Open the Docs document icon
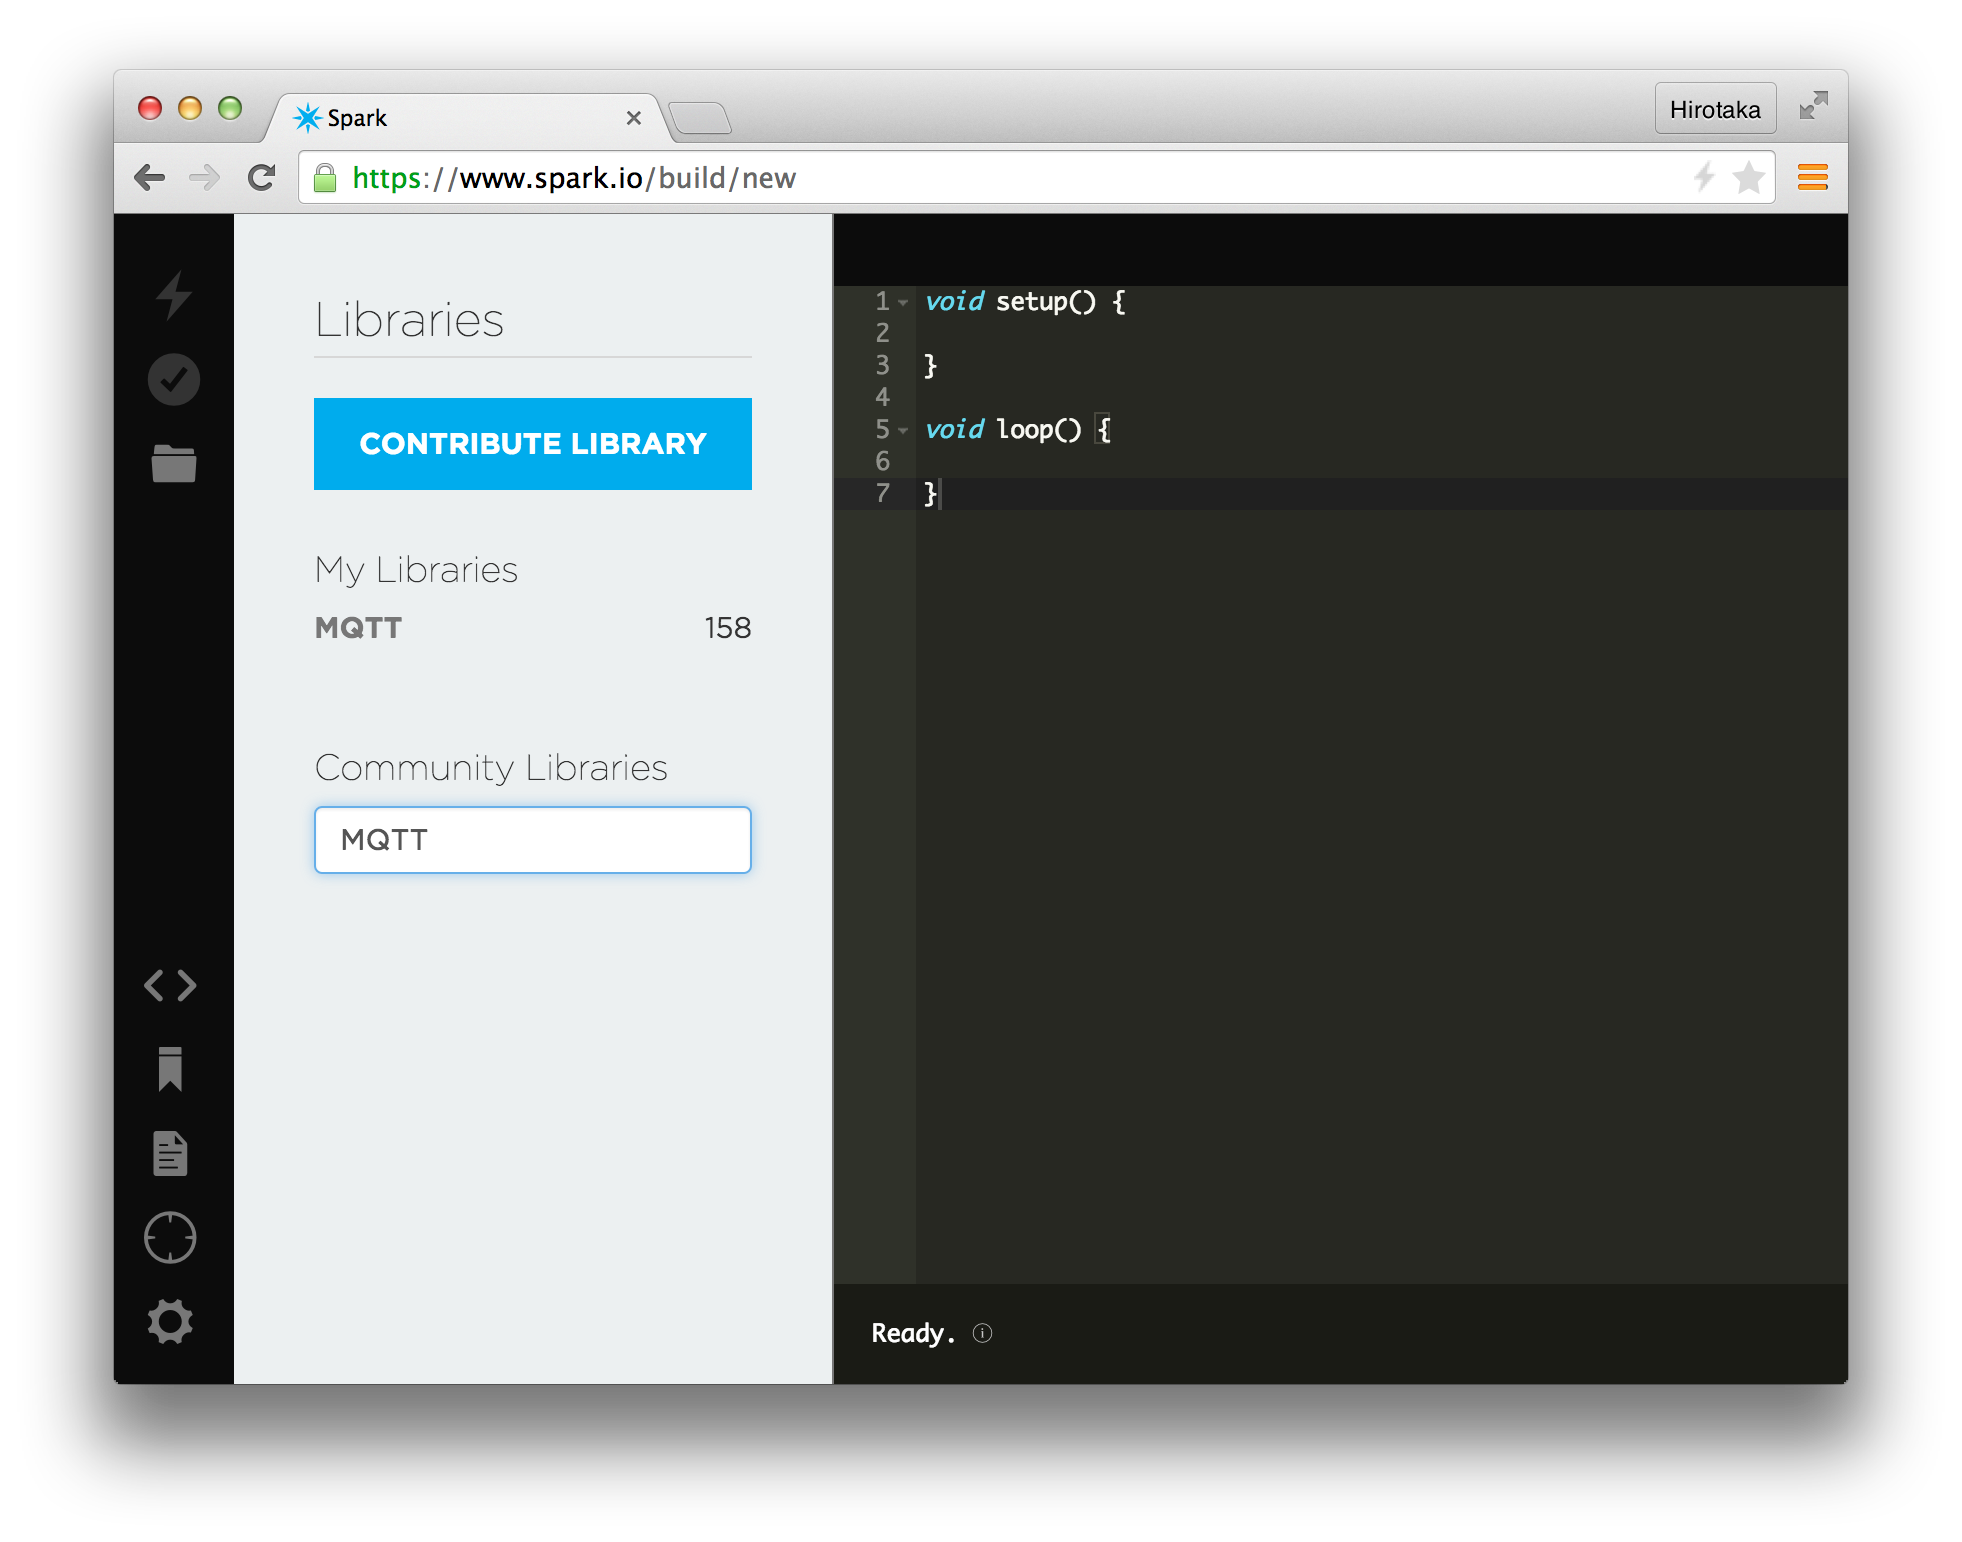Screen dimensions: 1962x1542 coord(171,1154)
